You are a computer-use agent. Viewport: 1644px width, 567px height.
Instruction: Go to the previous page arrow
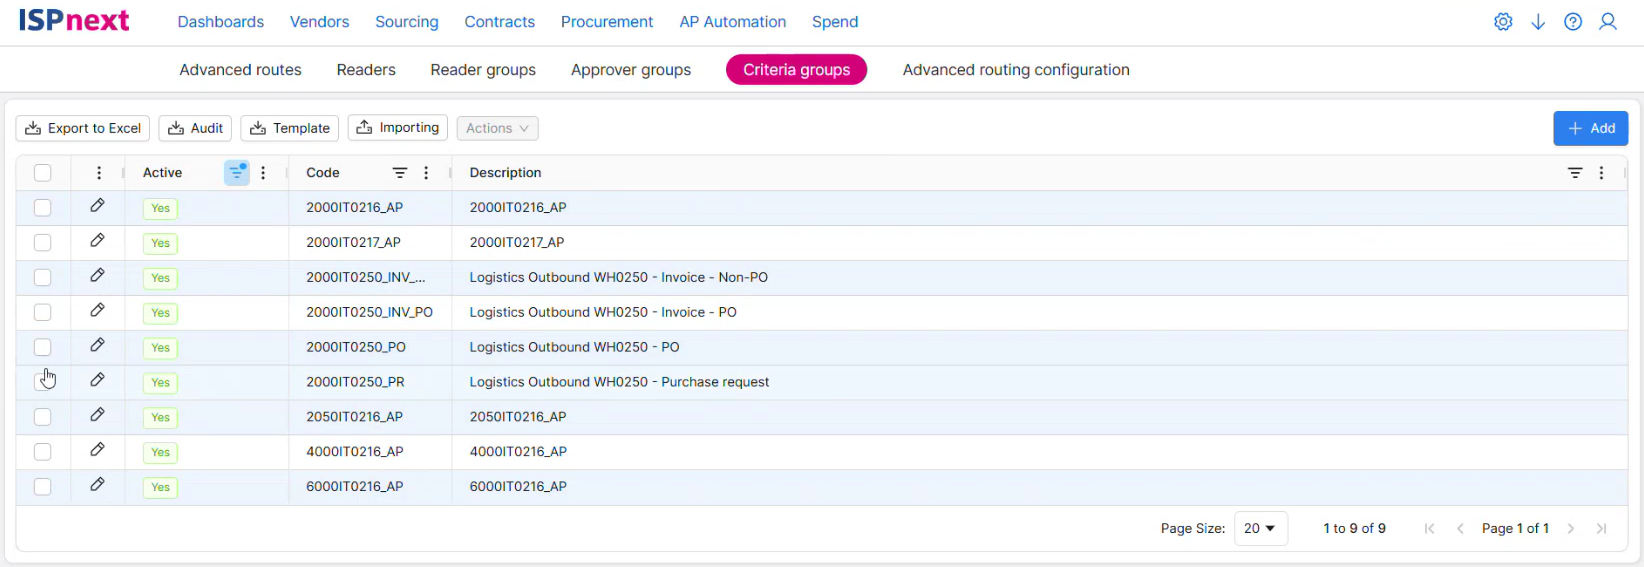[x=1460, y=529]
